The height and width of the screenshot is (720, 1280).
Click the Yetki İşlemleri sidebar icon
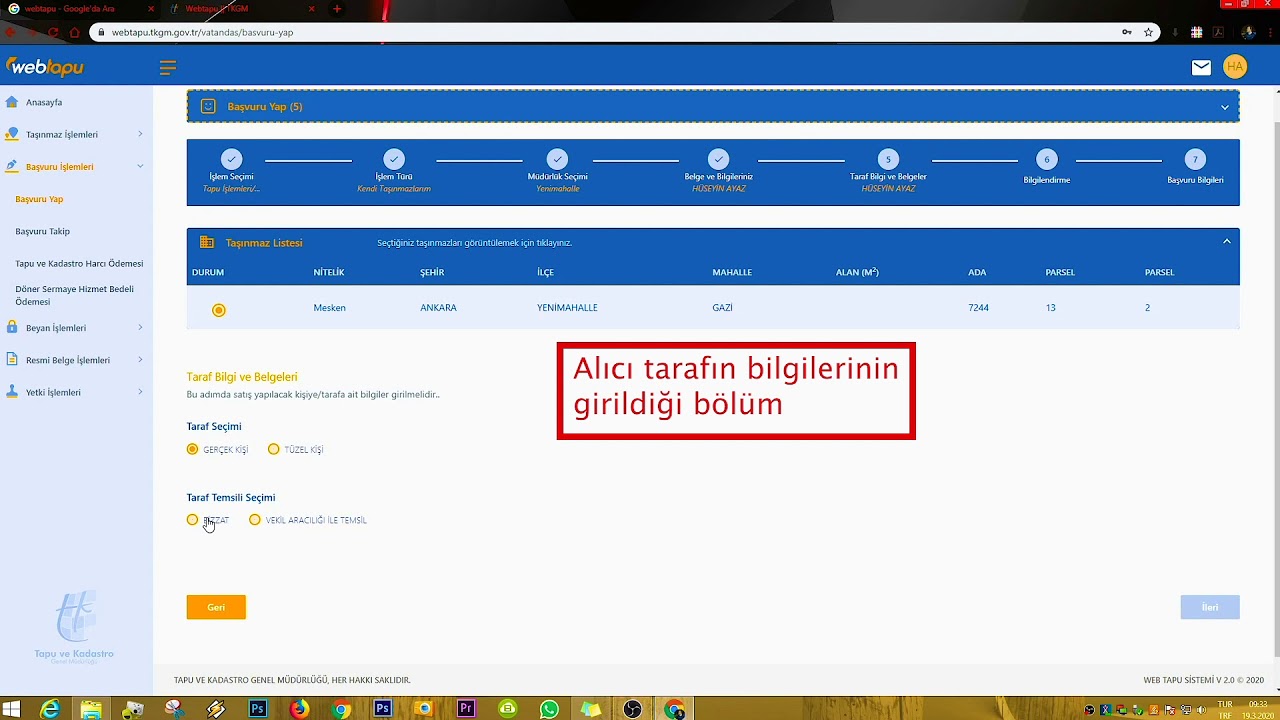(x=12, y=392)
